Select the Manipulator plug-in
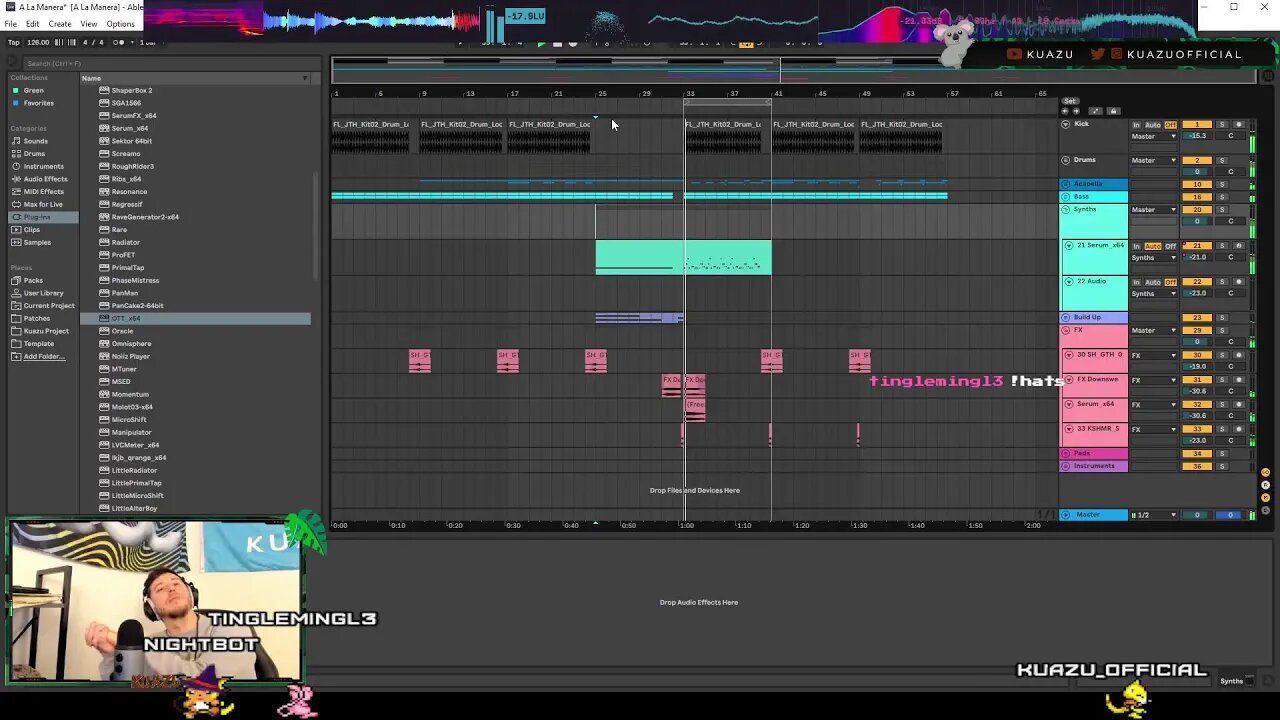 131,432
